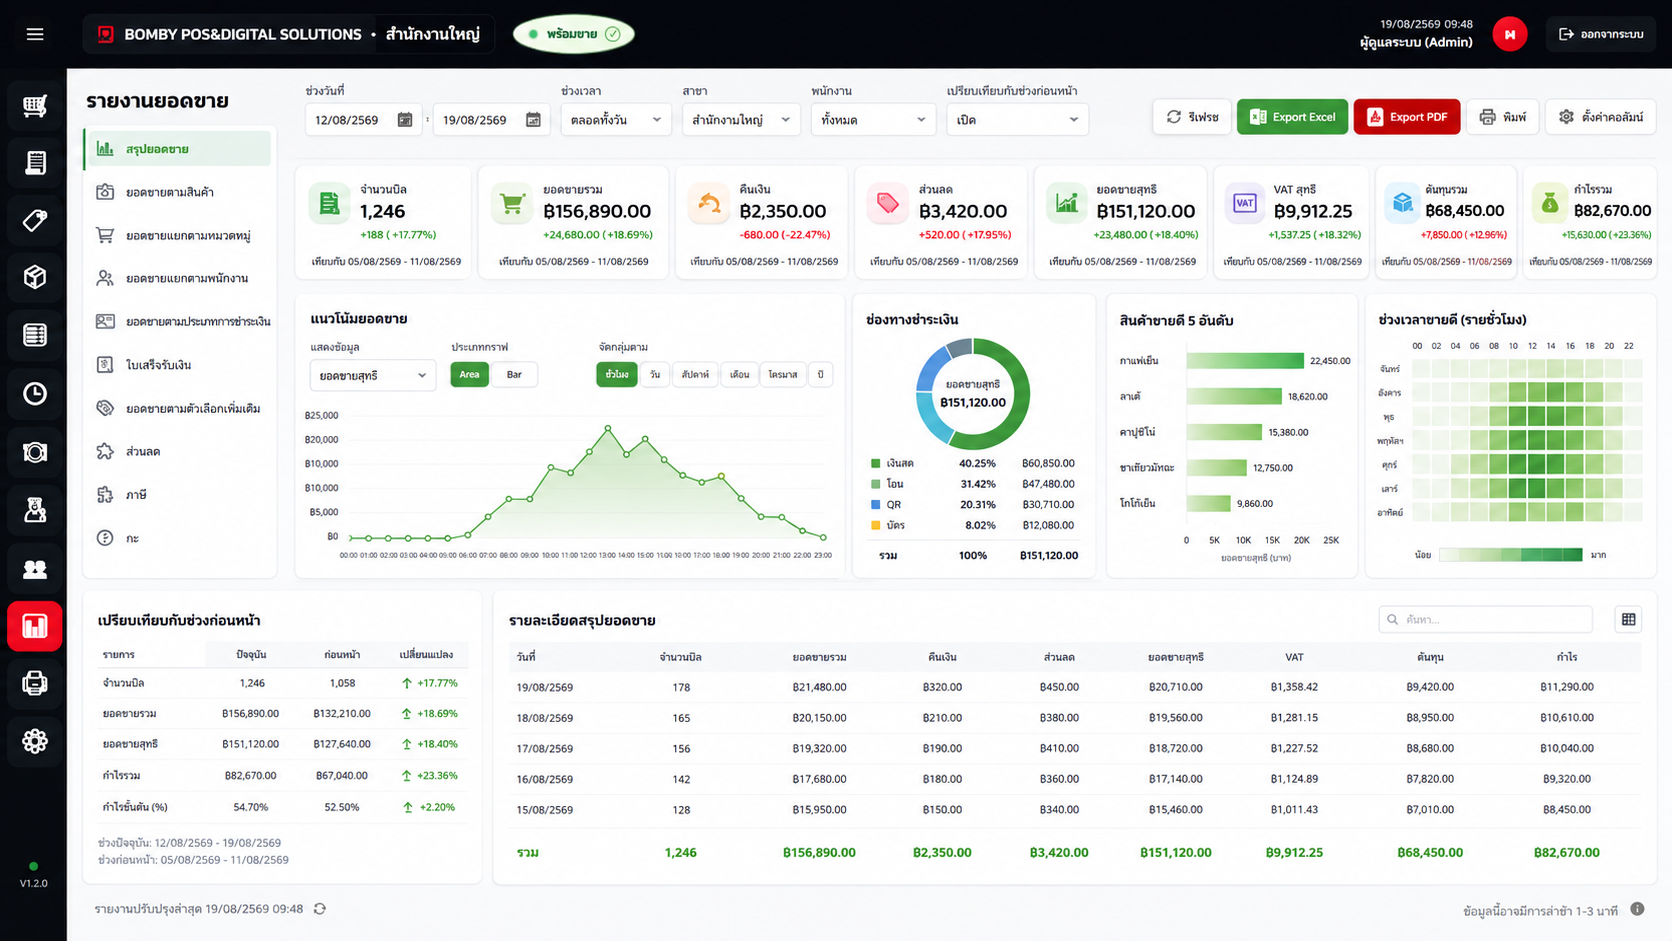Open the แสดงข้อมูล ยอดขายสุทธิ dropdown
The height and width of the screenshot is (941, 1672).
(x=372, y=376)
